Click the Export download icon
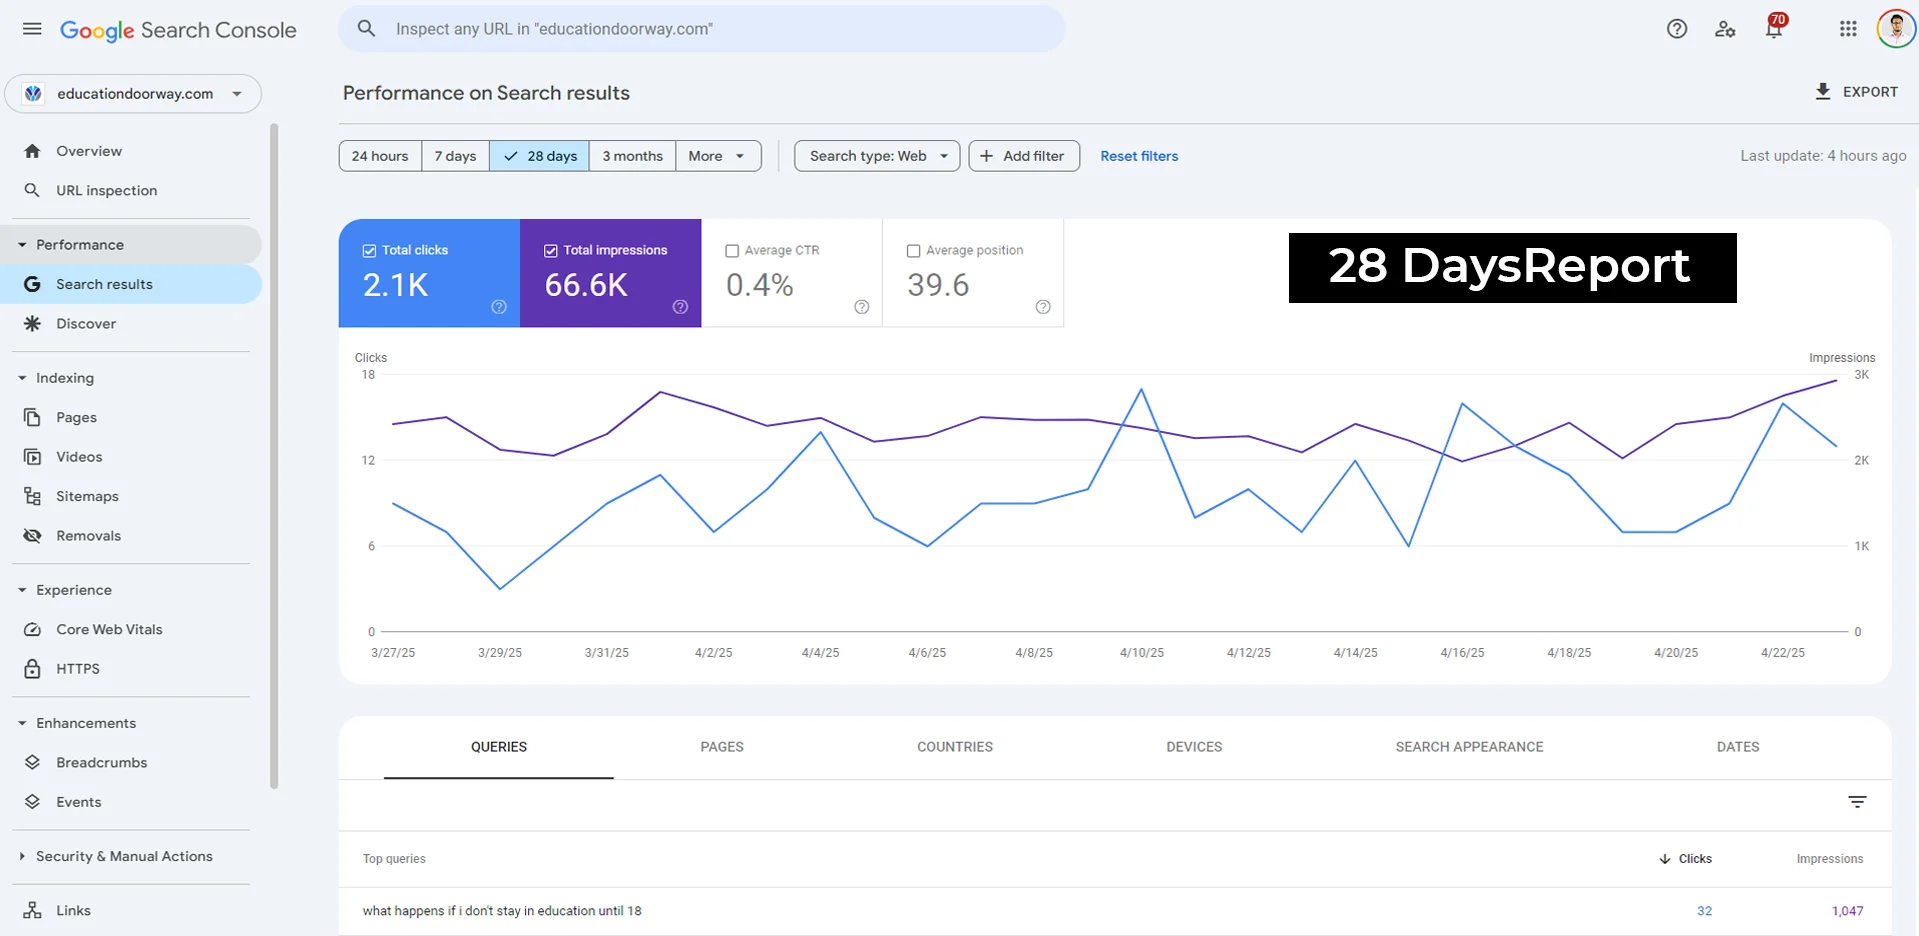 pos(1823,92)
